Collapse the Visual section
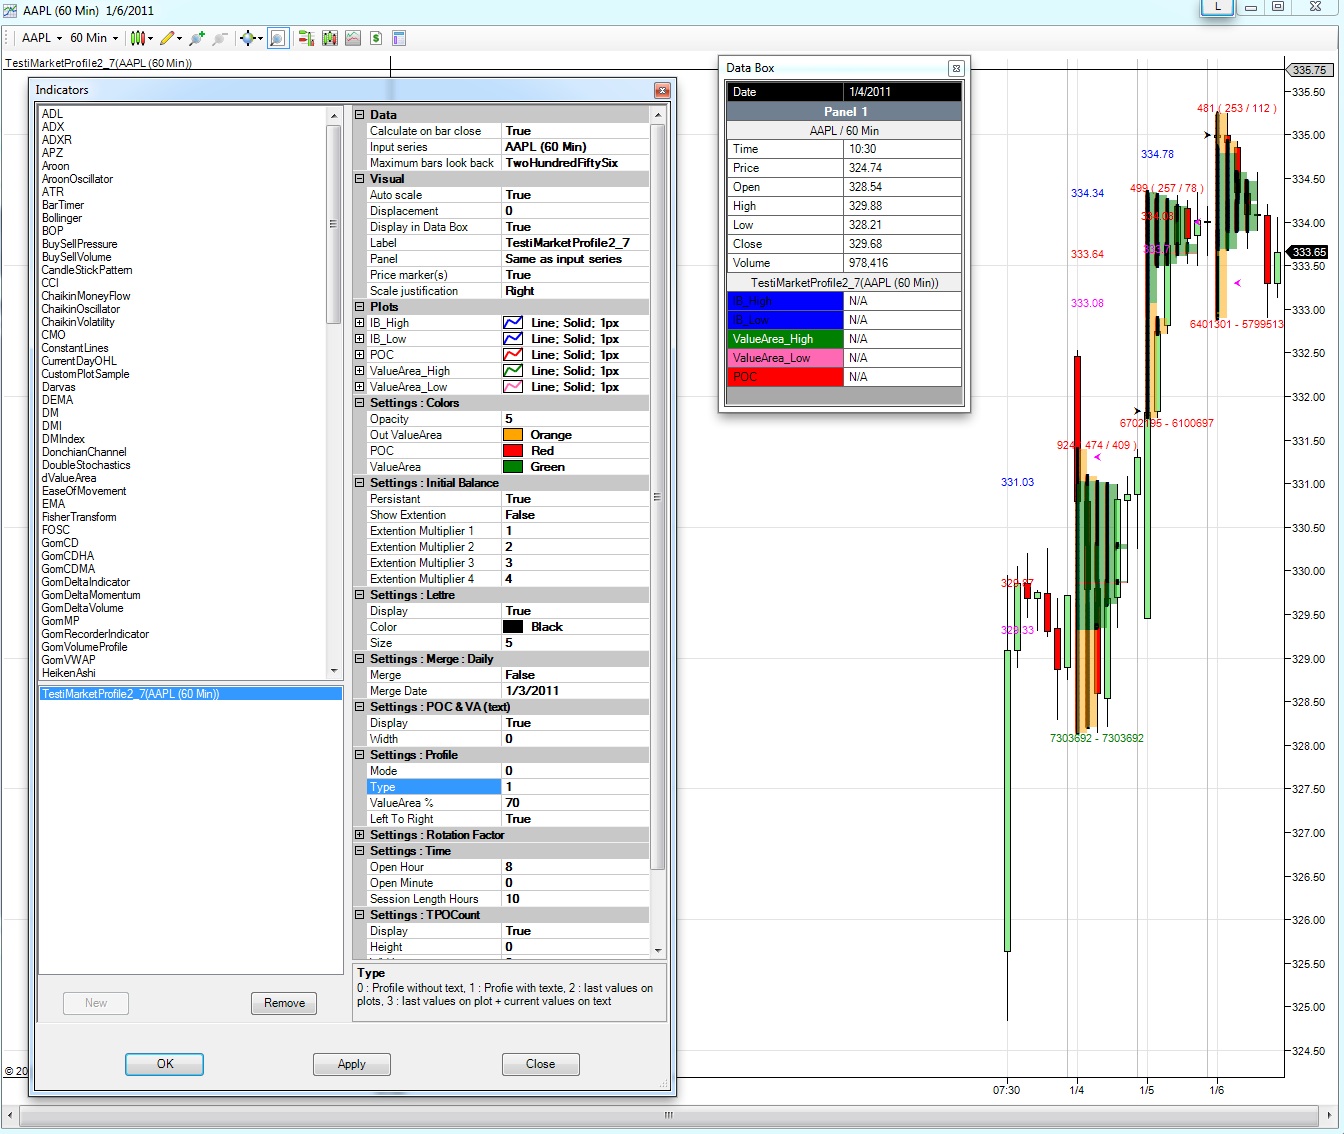Image resolution: width=1344 pixels, height=1134 pixels. point(360,179)
